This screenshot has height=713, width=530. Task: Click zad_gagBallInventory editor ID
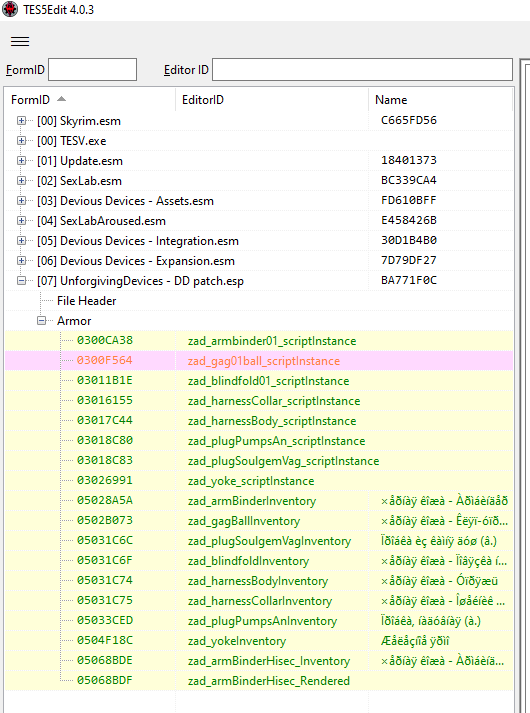244,522
